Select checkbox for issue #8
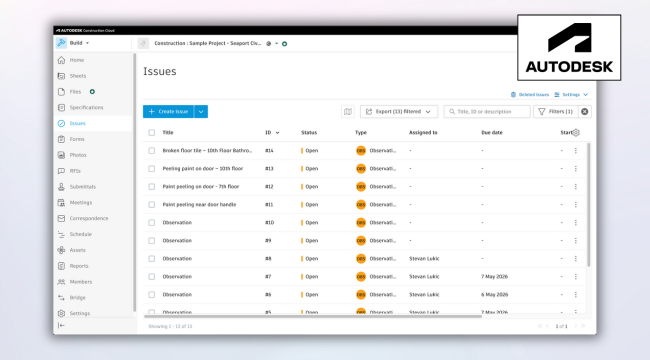Image resolution: width=650 pixels, height=360 pixels. coord(152,259)
